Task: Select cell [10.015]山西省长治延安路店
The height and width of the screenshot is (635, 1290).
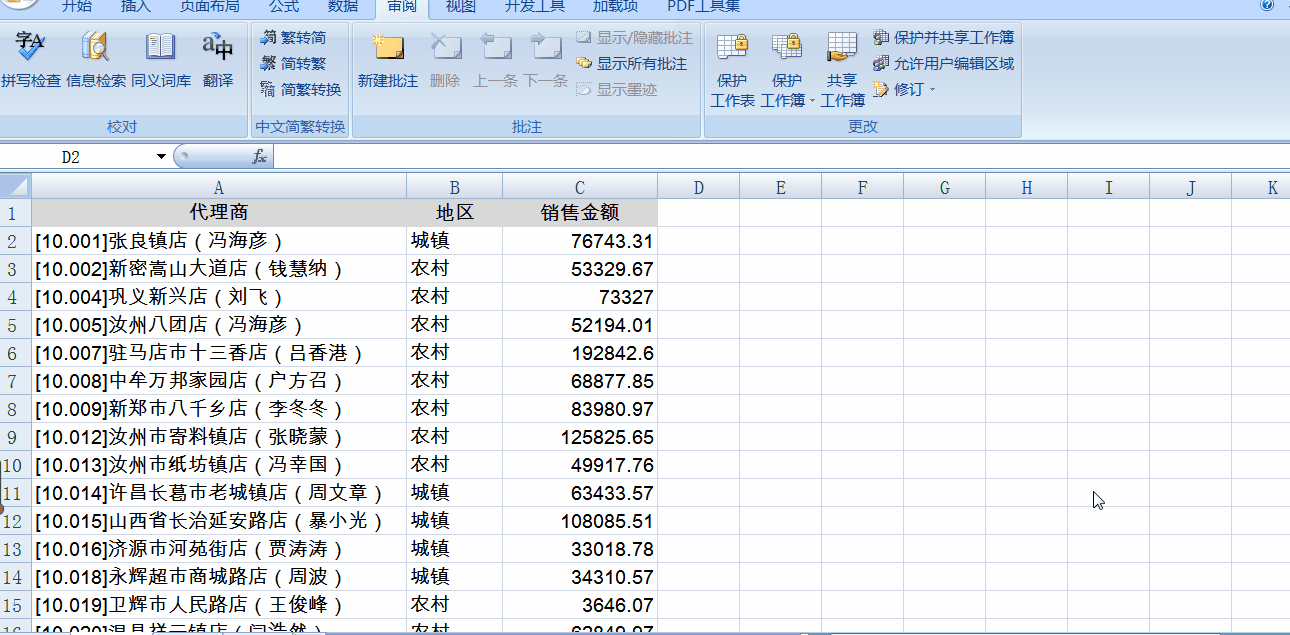Action: click(x=219, y=521)
